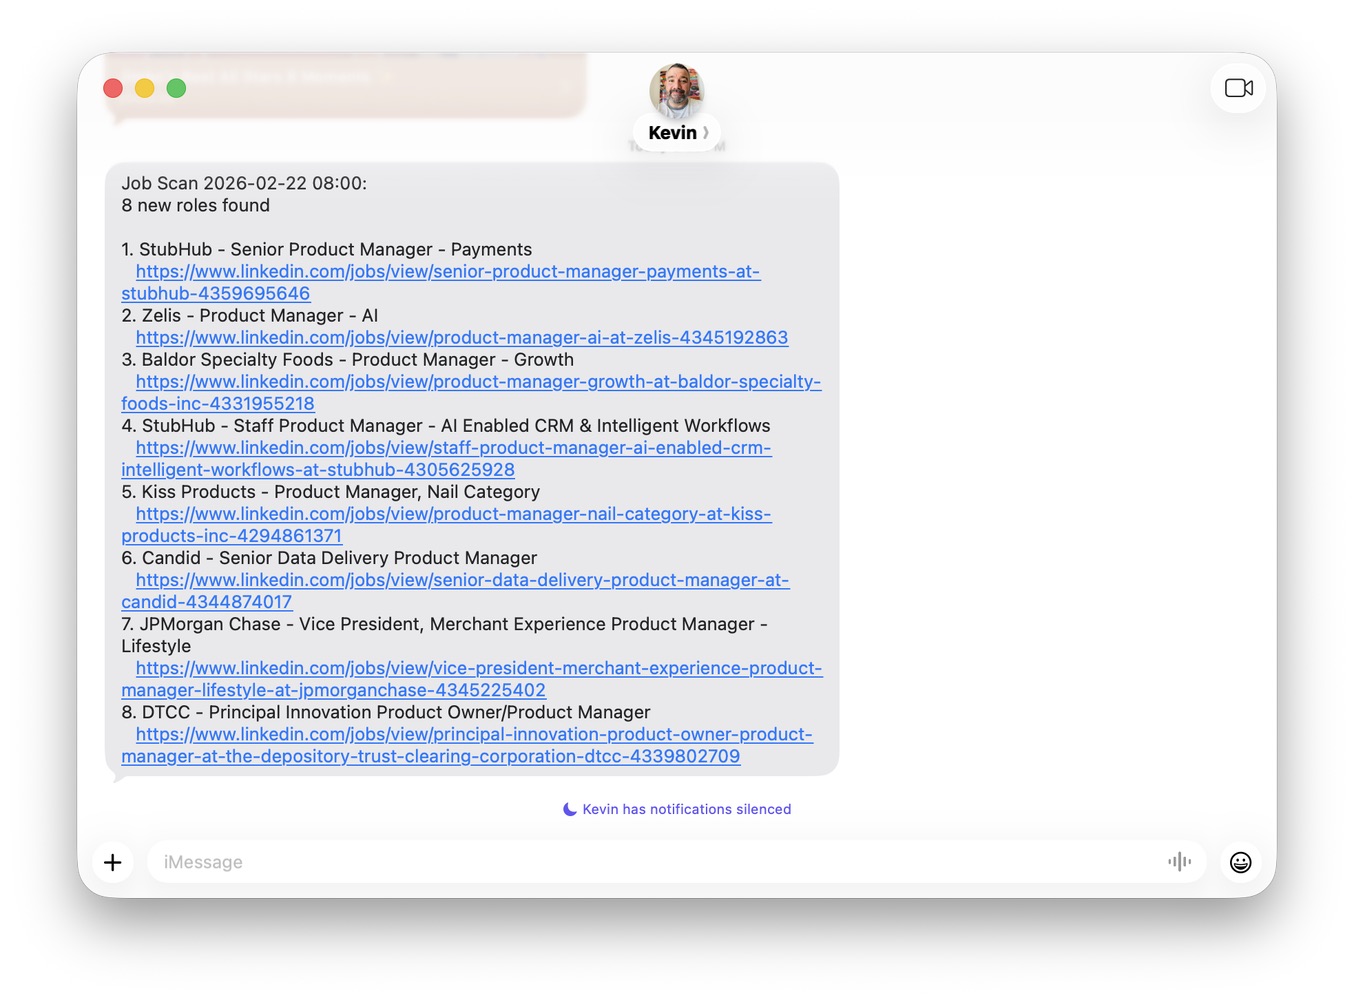Minimize the window with yellow button
This screenshot has width=1354, height=1000.
point(145,88)
